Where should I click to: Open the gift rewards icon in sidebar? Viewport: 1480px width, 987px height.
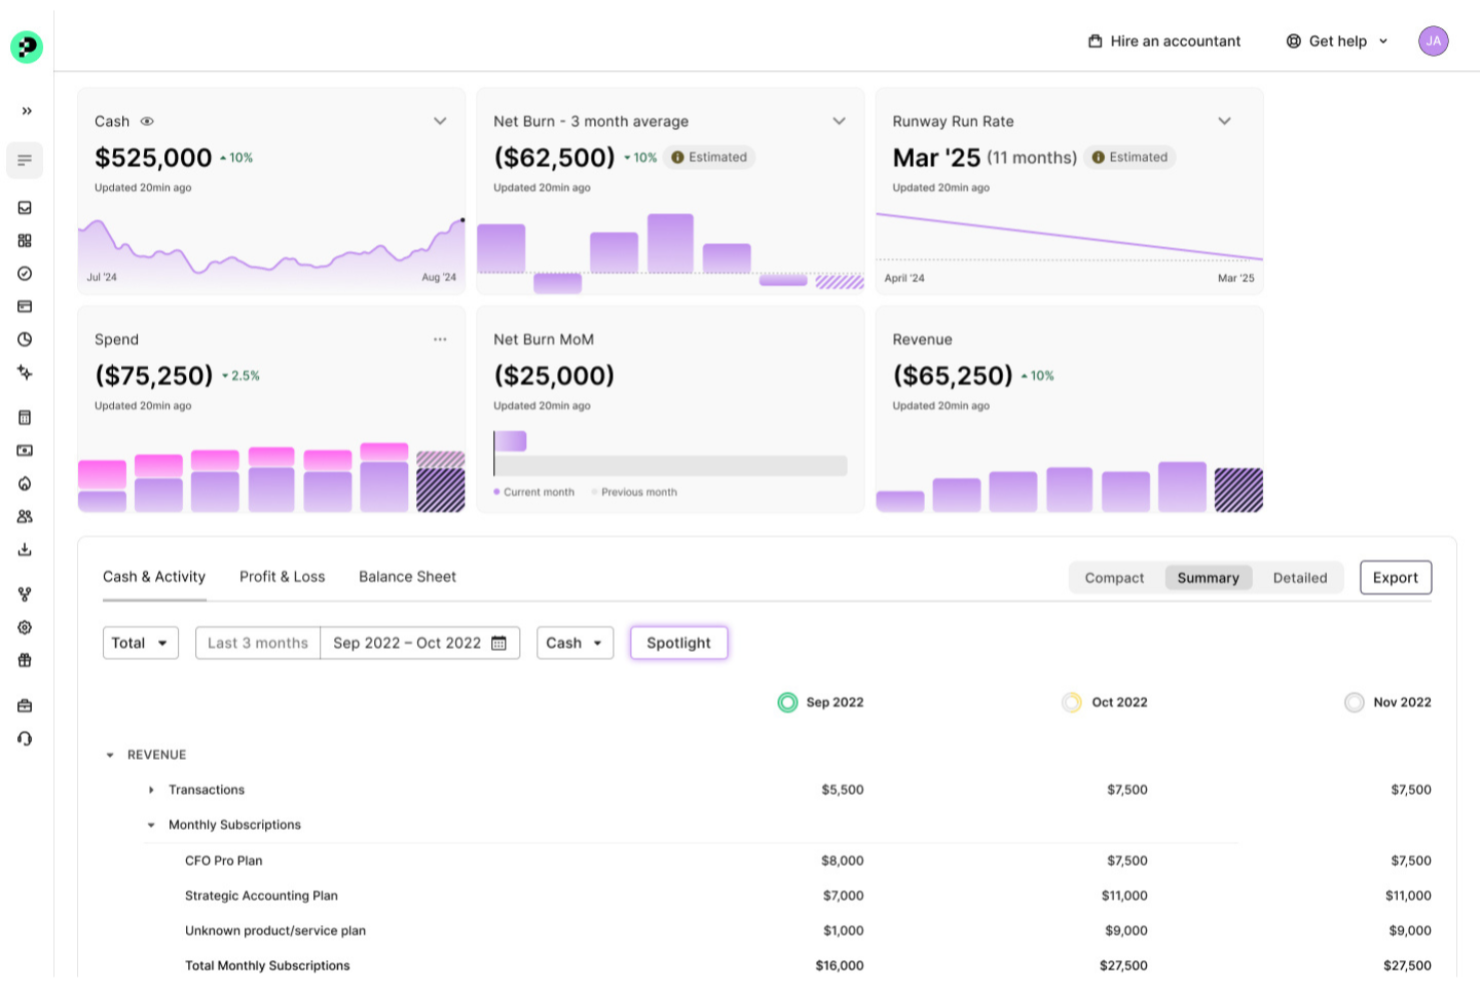[25, 661]
